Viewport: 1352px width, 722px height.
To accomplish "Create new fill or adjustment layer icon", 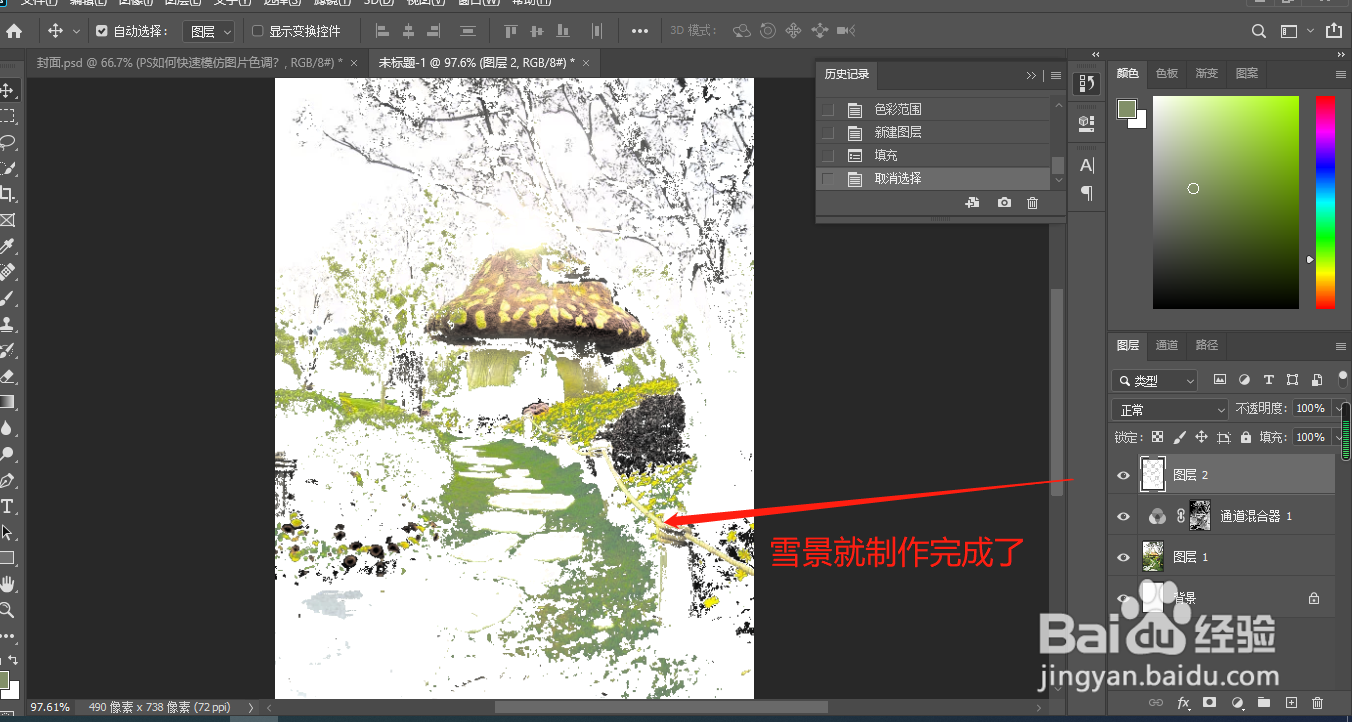I will (1237, 703).
